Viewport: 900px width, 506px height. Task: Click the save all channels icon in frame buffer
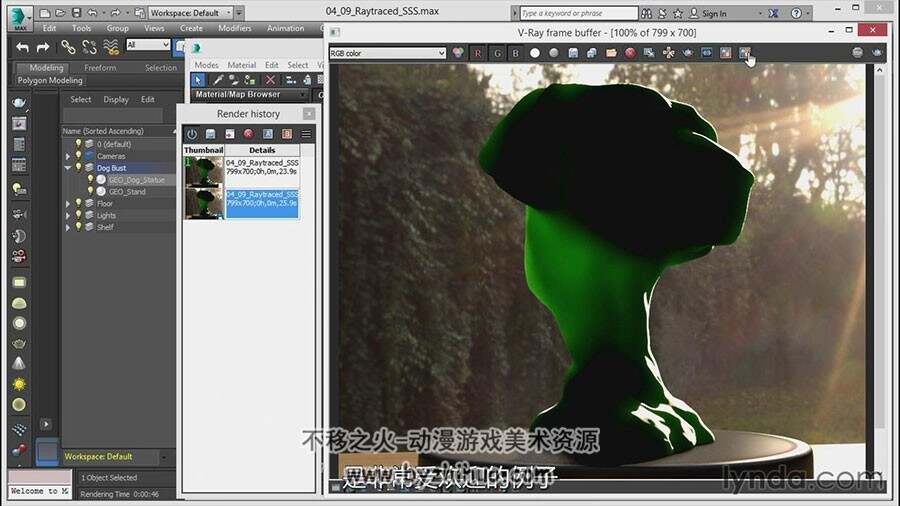[x=592, y=53]
